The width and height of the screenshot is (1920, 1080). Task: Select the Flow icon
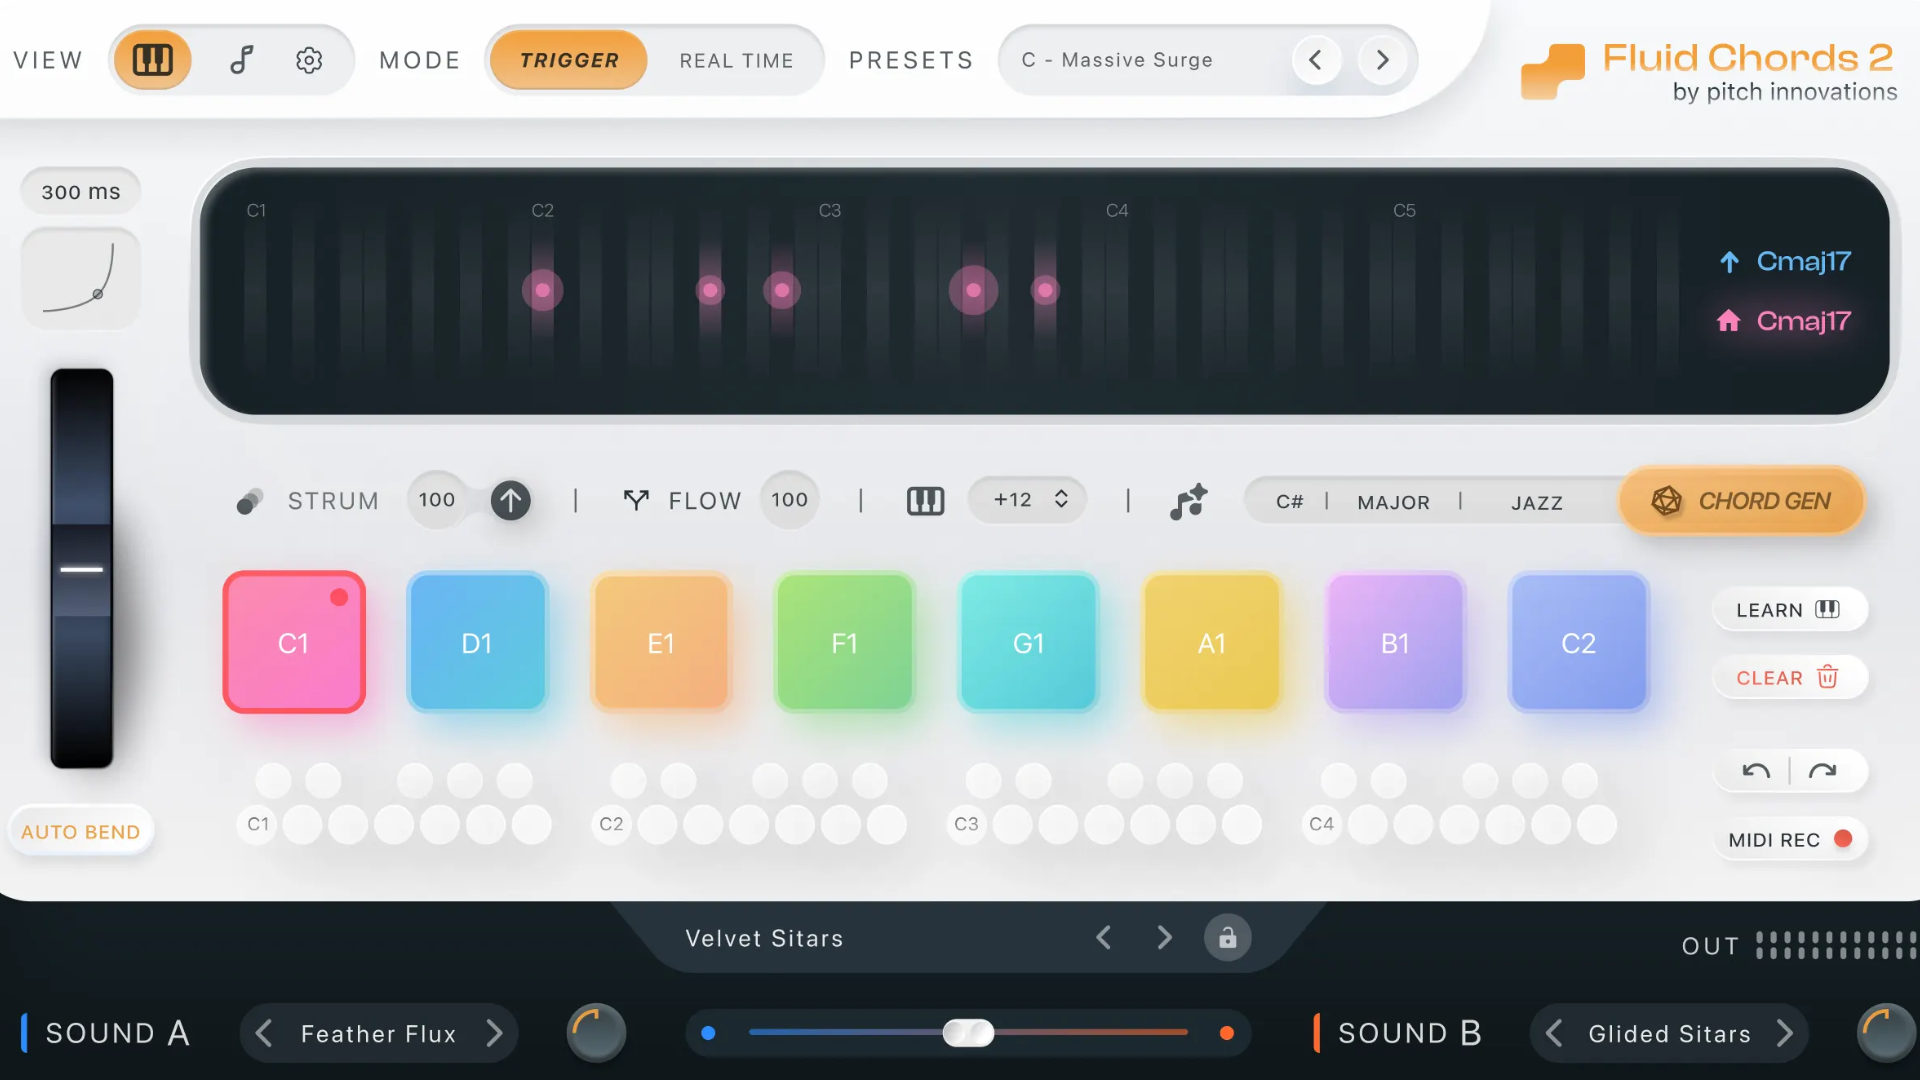(636, 500)
